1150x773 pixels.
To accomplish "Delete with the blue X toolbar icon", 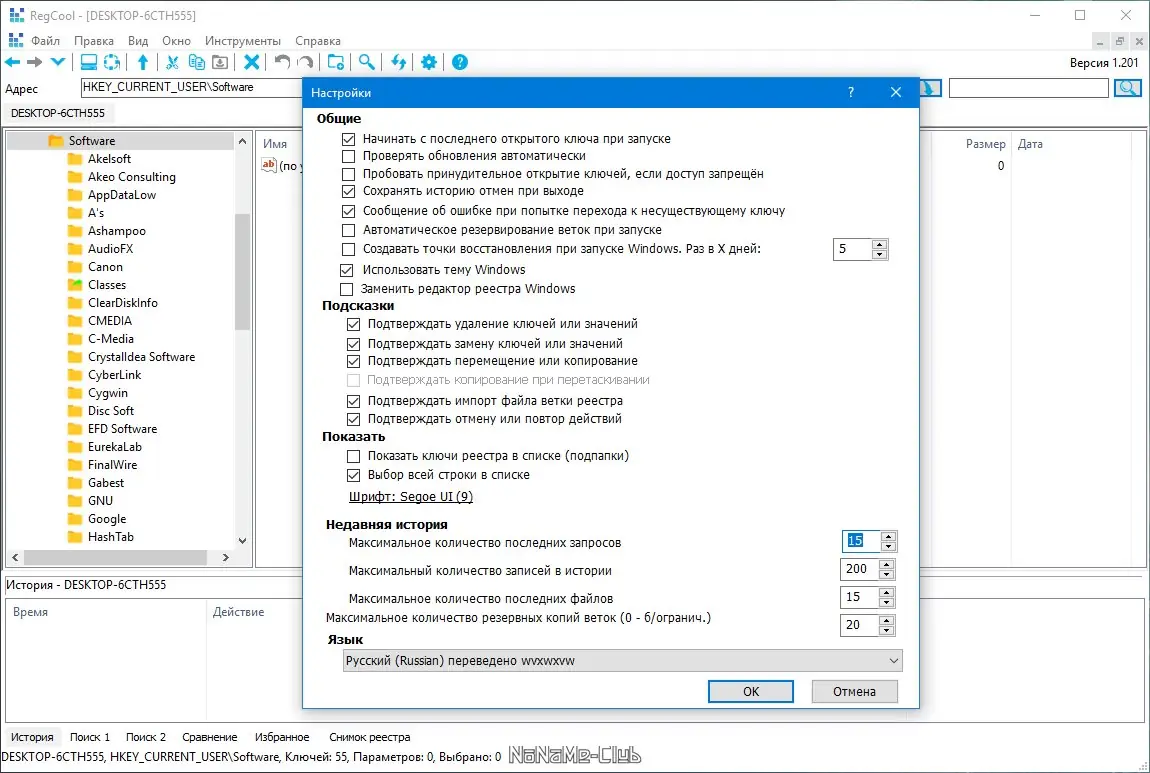I will tap(252, 62).
